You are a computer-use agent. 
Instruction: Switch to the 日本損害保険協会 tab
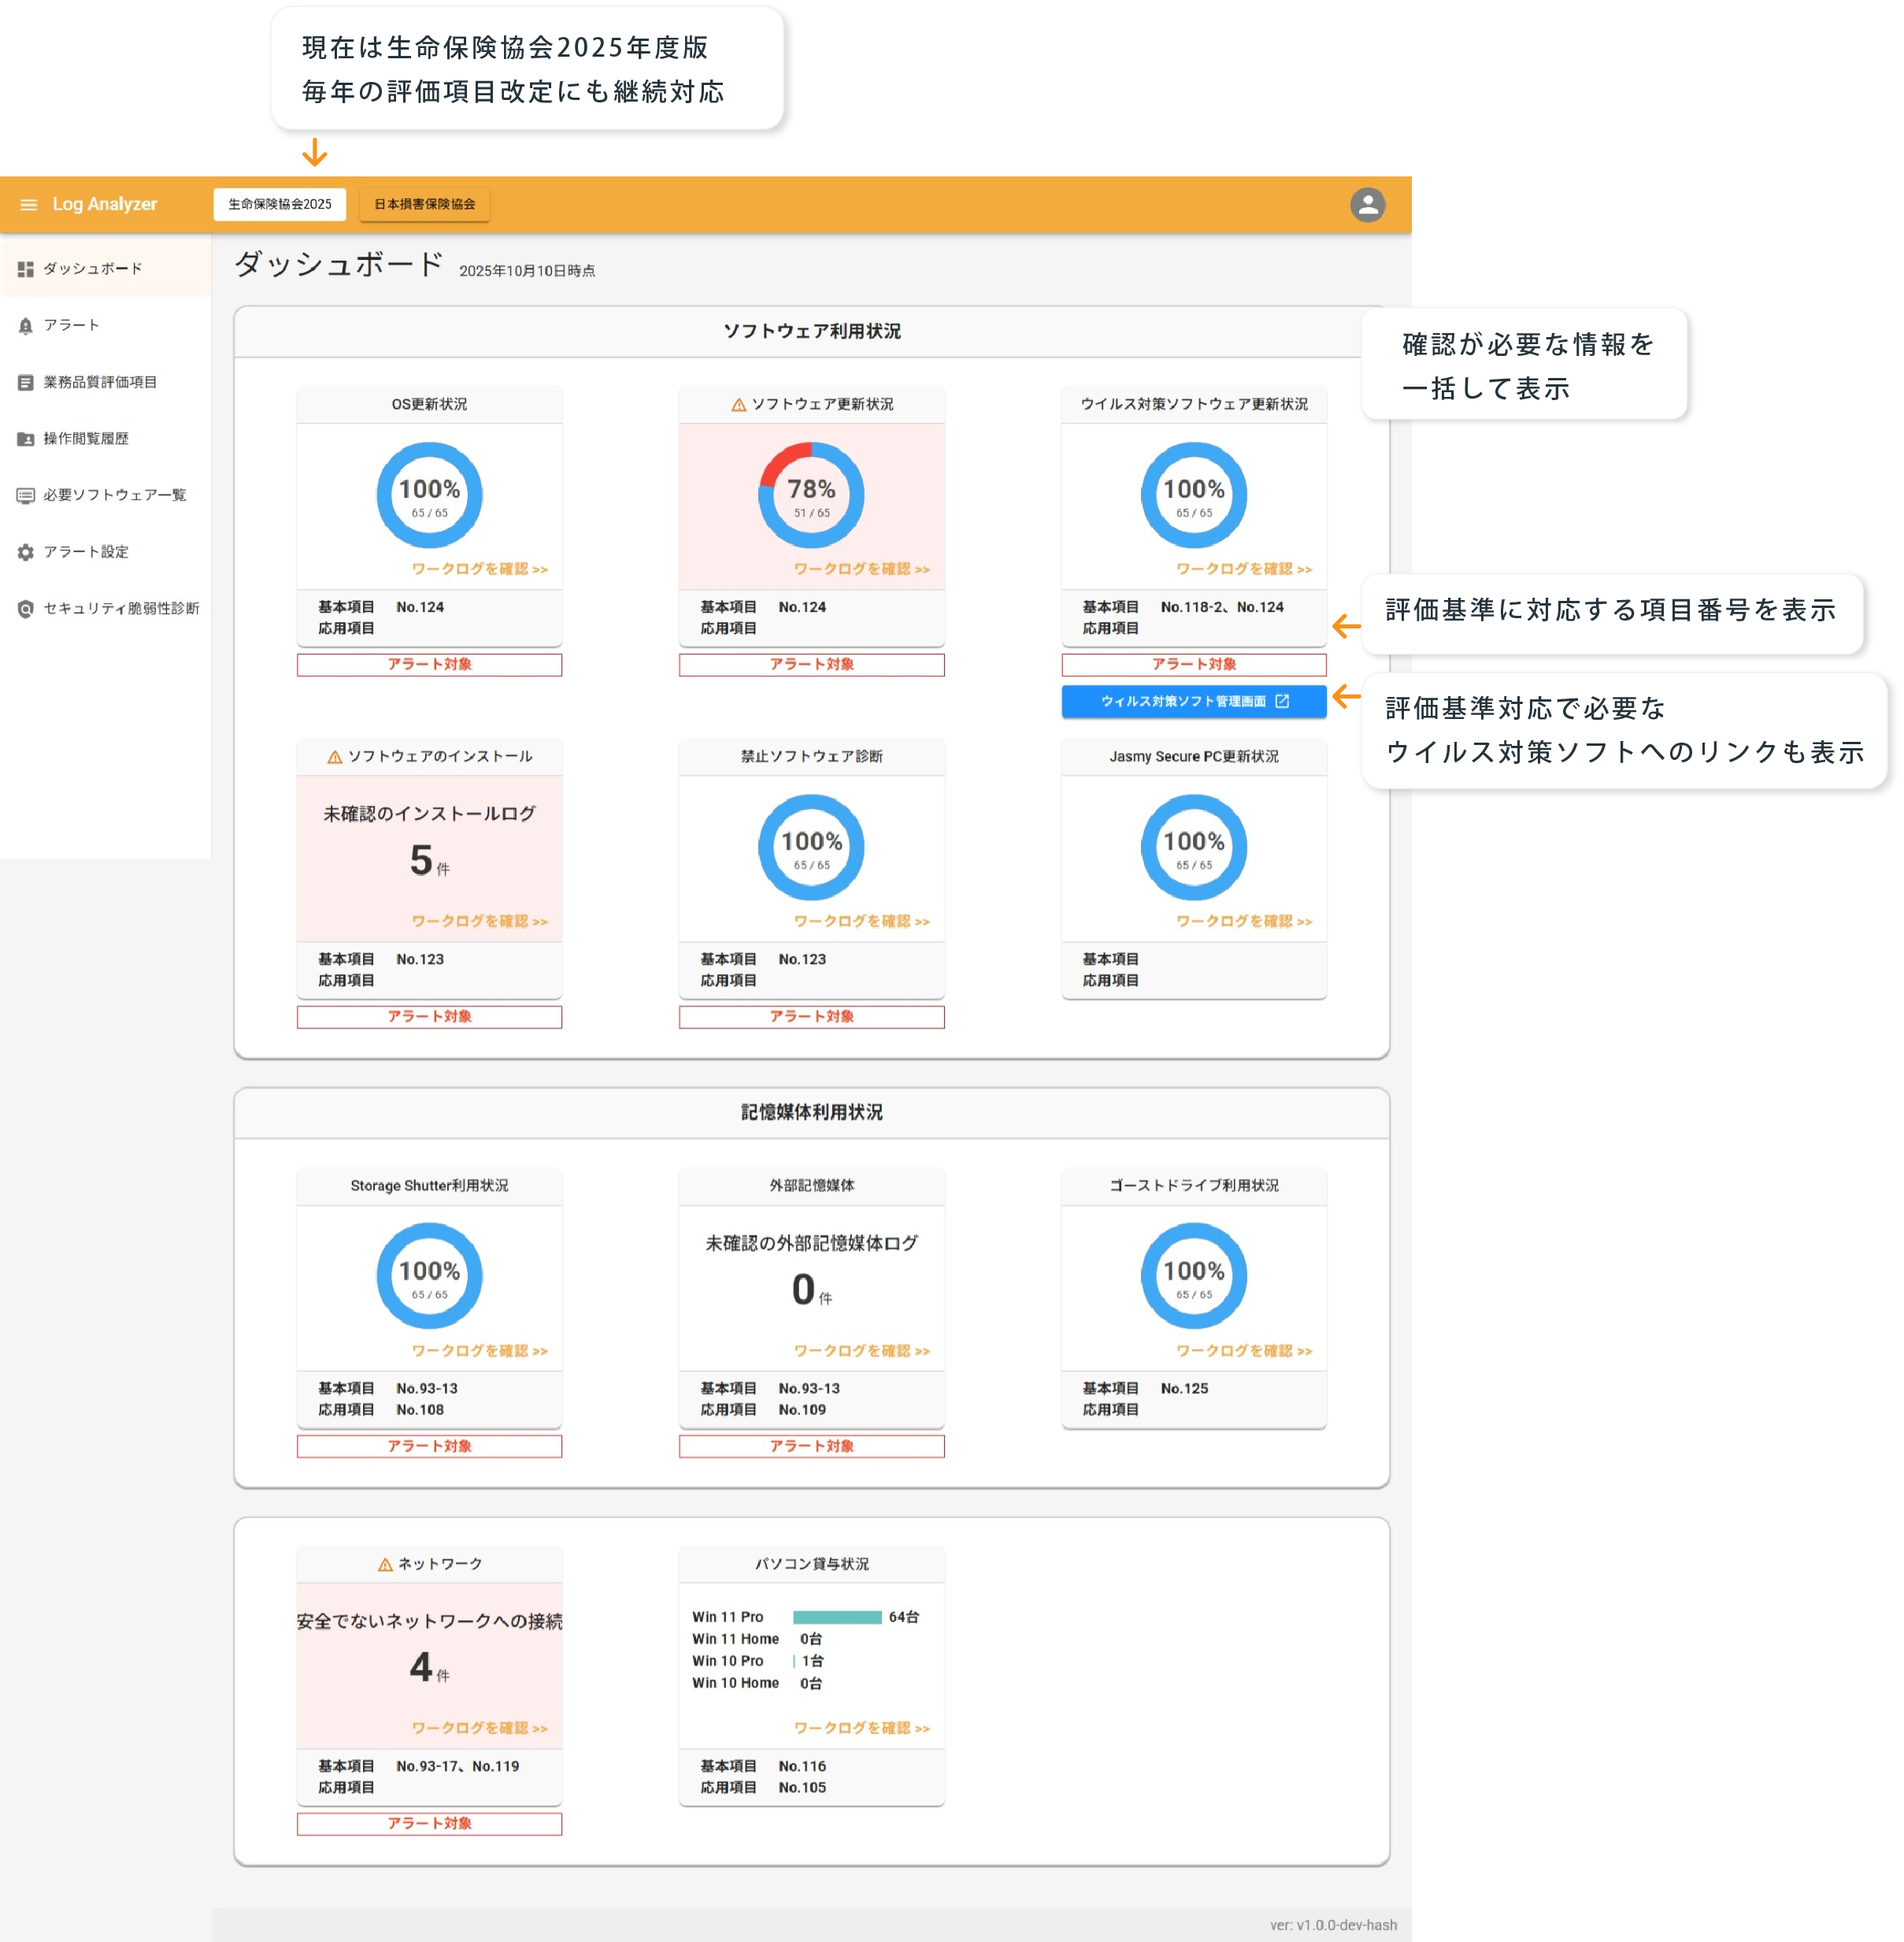pos(424,204)
